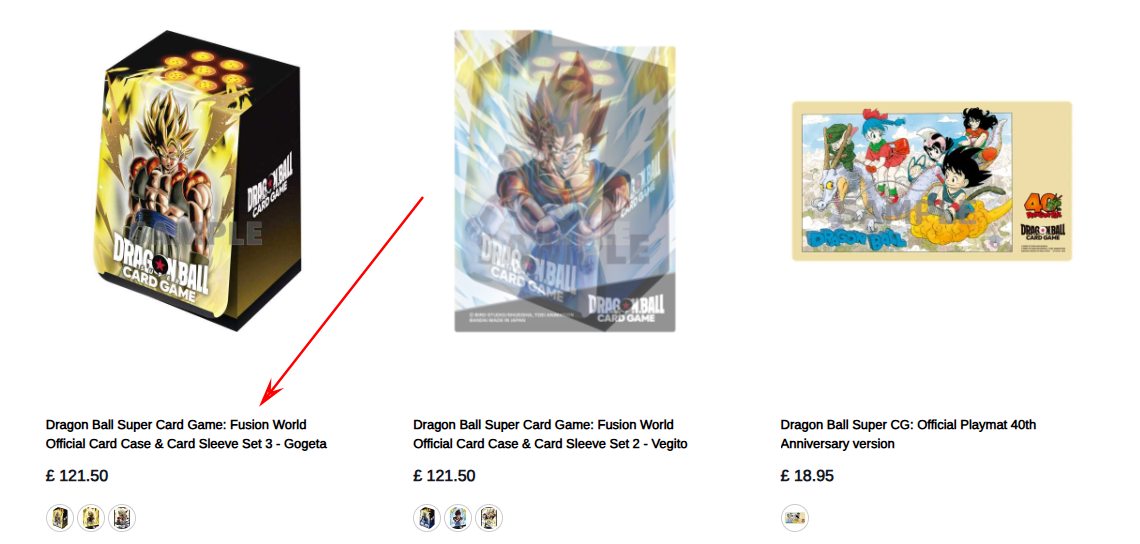This screenshot has width=1140, height=544.
Task: Open the 40th Anniversary playmat product image
Action: 931,181
